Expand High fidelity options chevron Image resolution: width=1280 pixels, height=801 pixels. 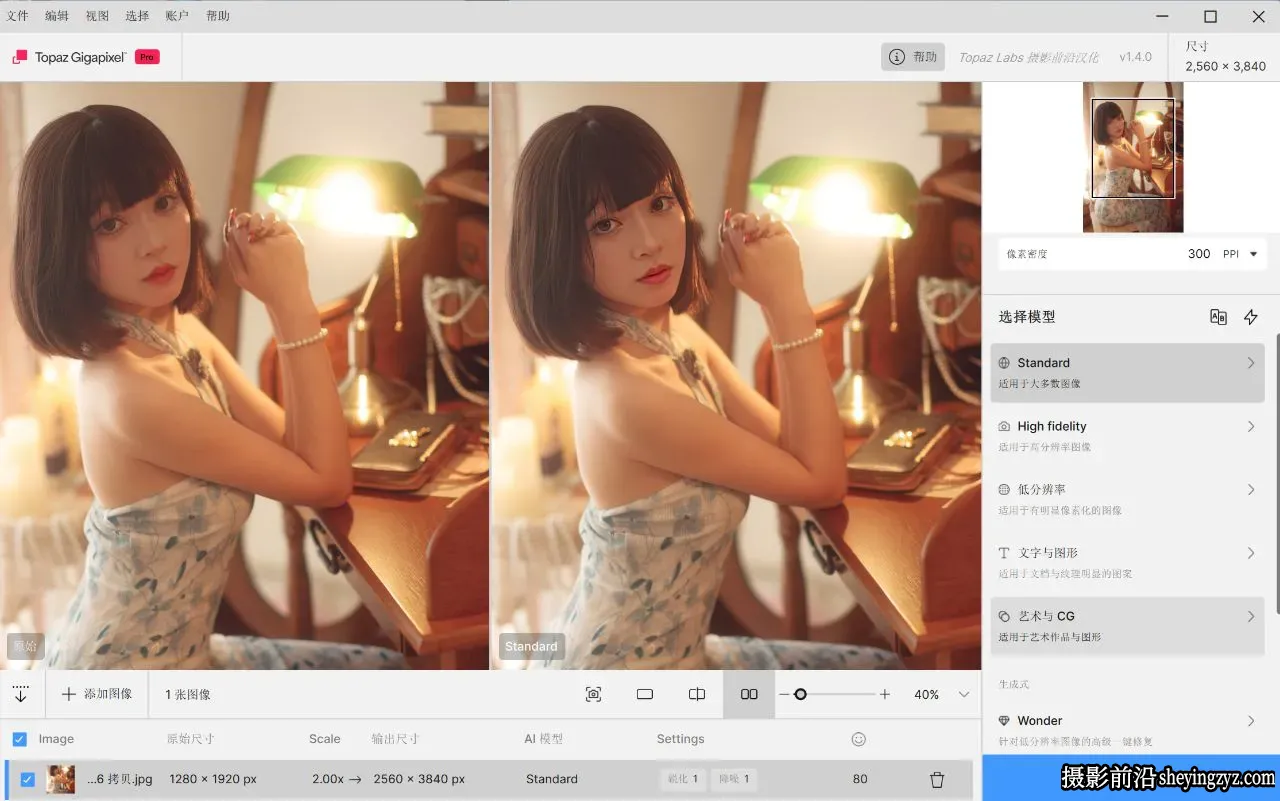(x=1250, y=426)
